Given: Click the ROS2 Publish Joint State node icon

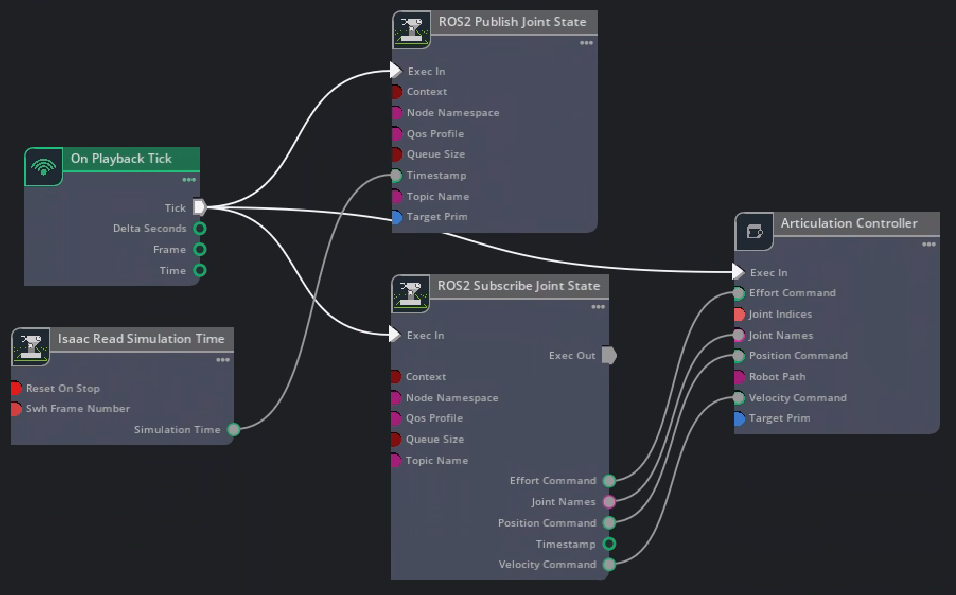Looking at the screenshot, I should point(411,30).
